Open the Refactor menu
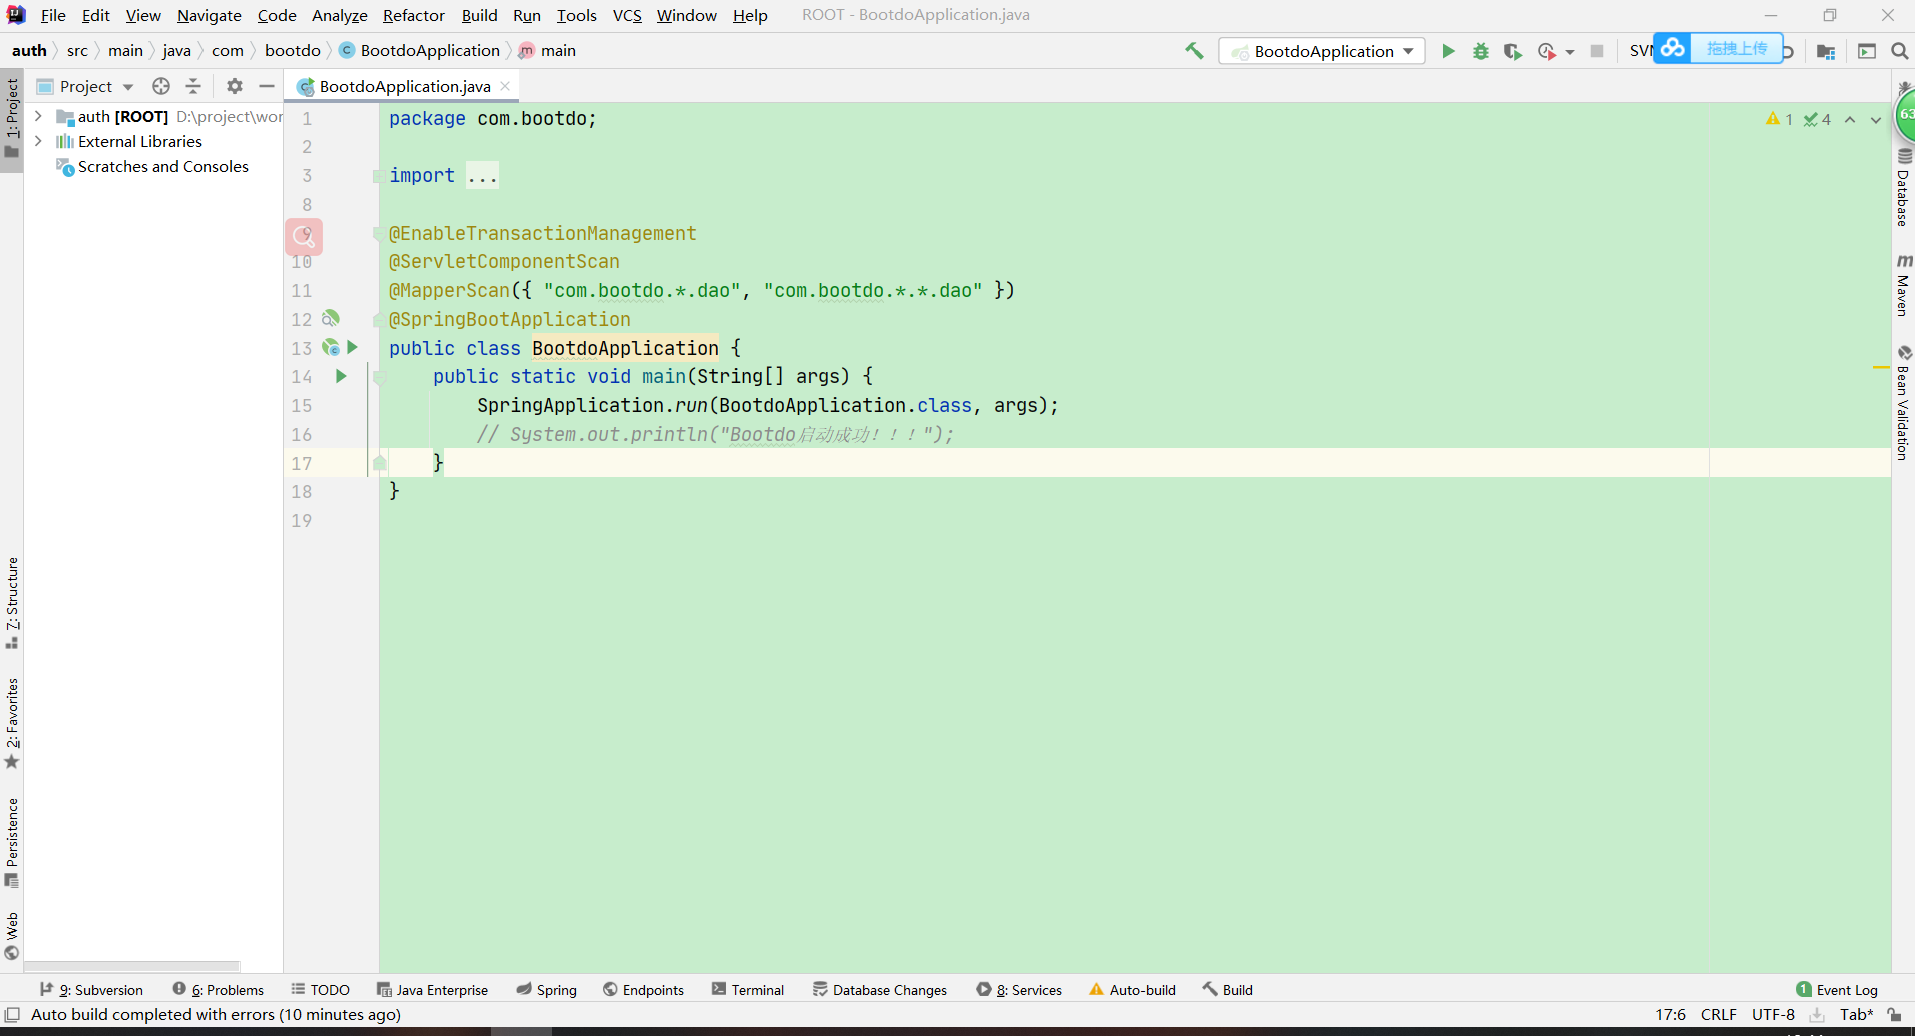Viewport: 1915px width, 1036px height. pyautogui.click(x=414, y=15)
